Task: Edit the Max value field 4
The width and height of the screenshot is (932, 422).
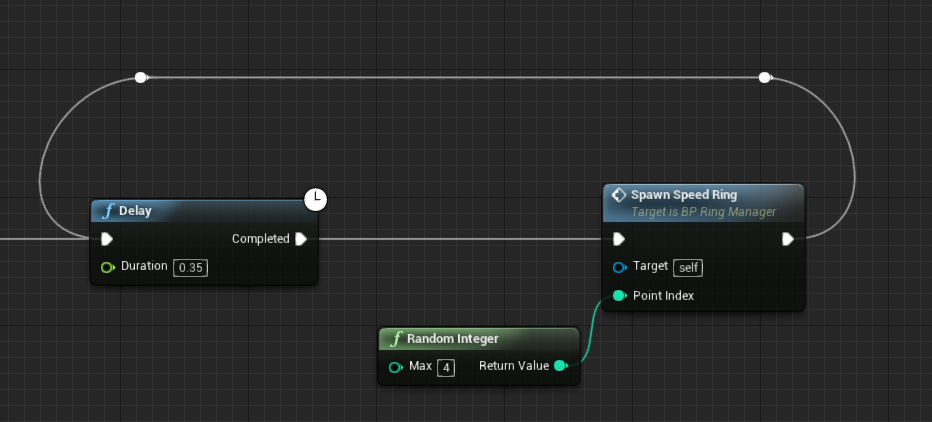Action: (446, 368)
